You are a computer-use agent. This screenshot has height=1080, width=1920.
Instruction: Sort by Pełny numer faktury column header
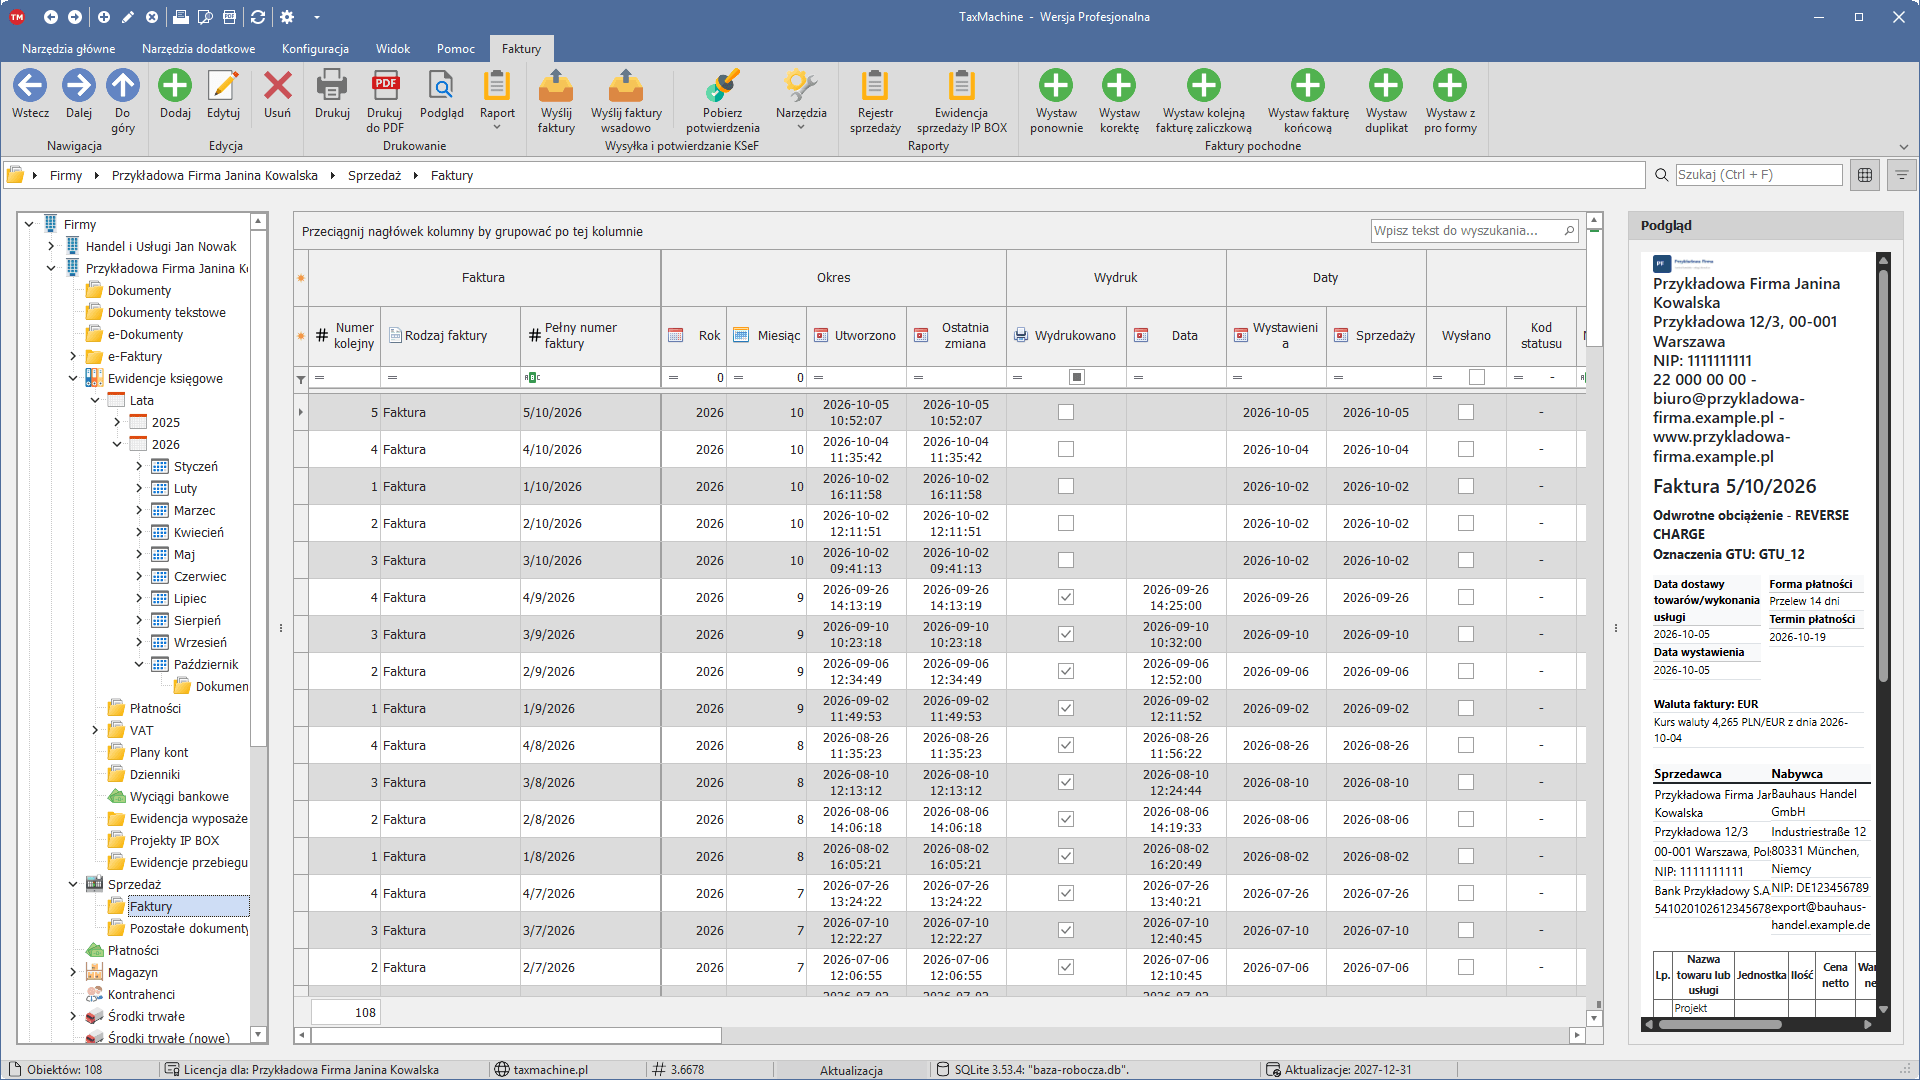tap(590, 335)
